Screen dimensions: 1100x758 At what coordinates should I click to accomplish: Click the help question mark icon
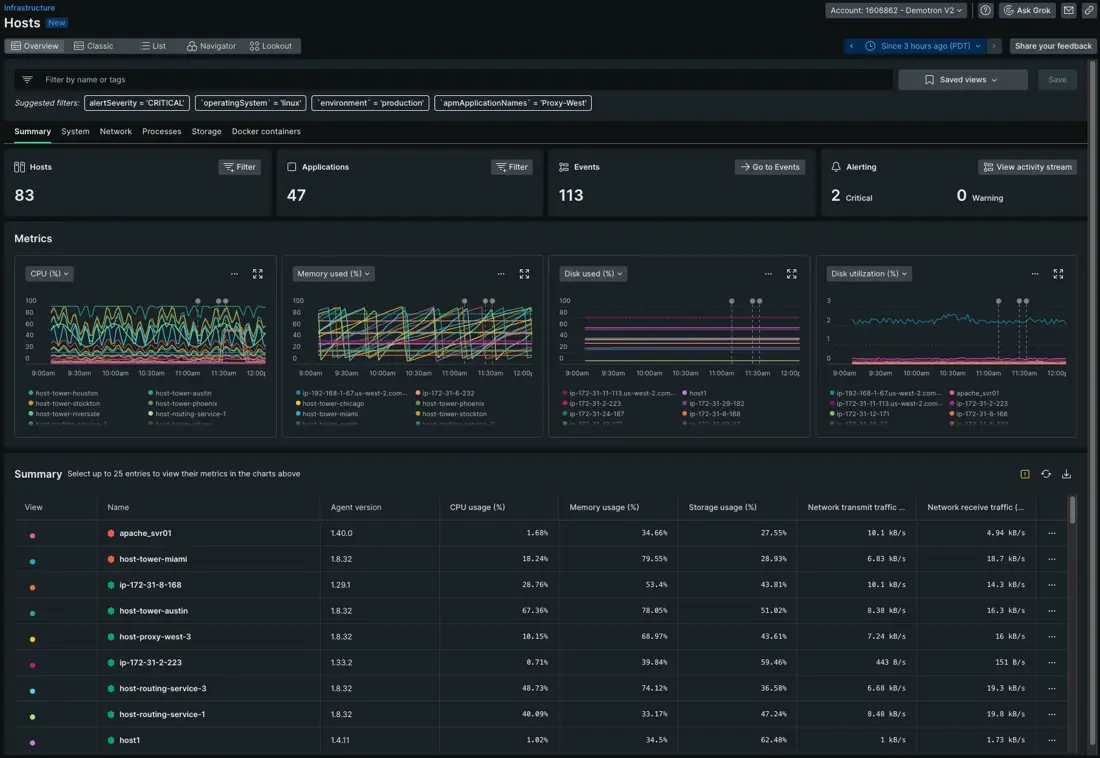pyautogui.click(x=985, y=10)
